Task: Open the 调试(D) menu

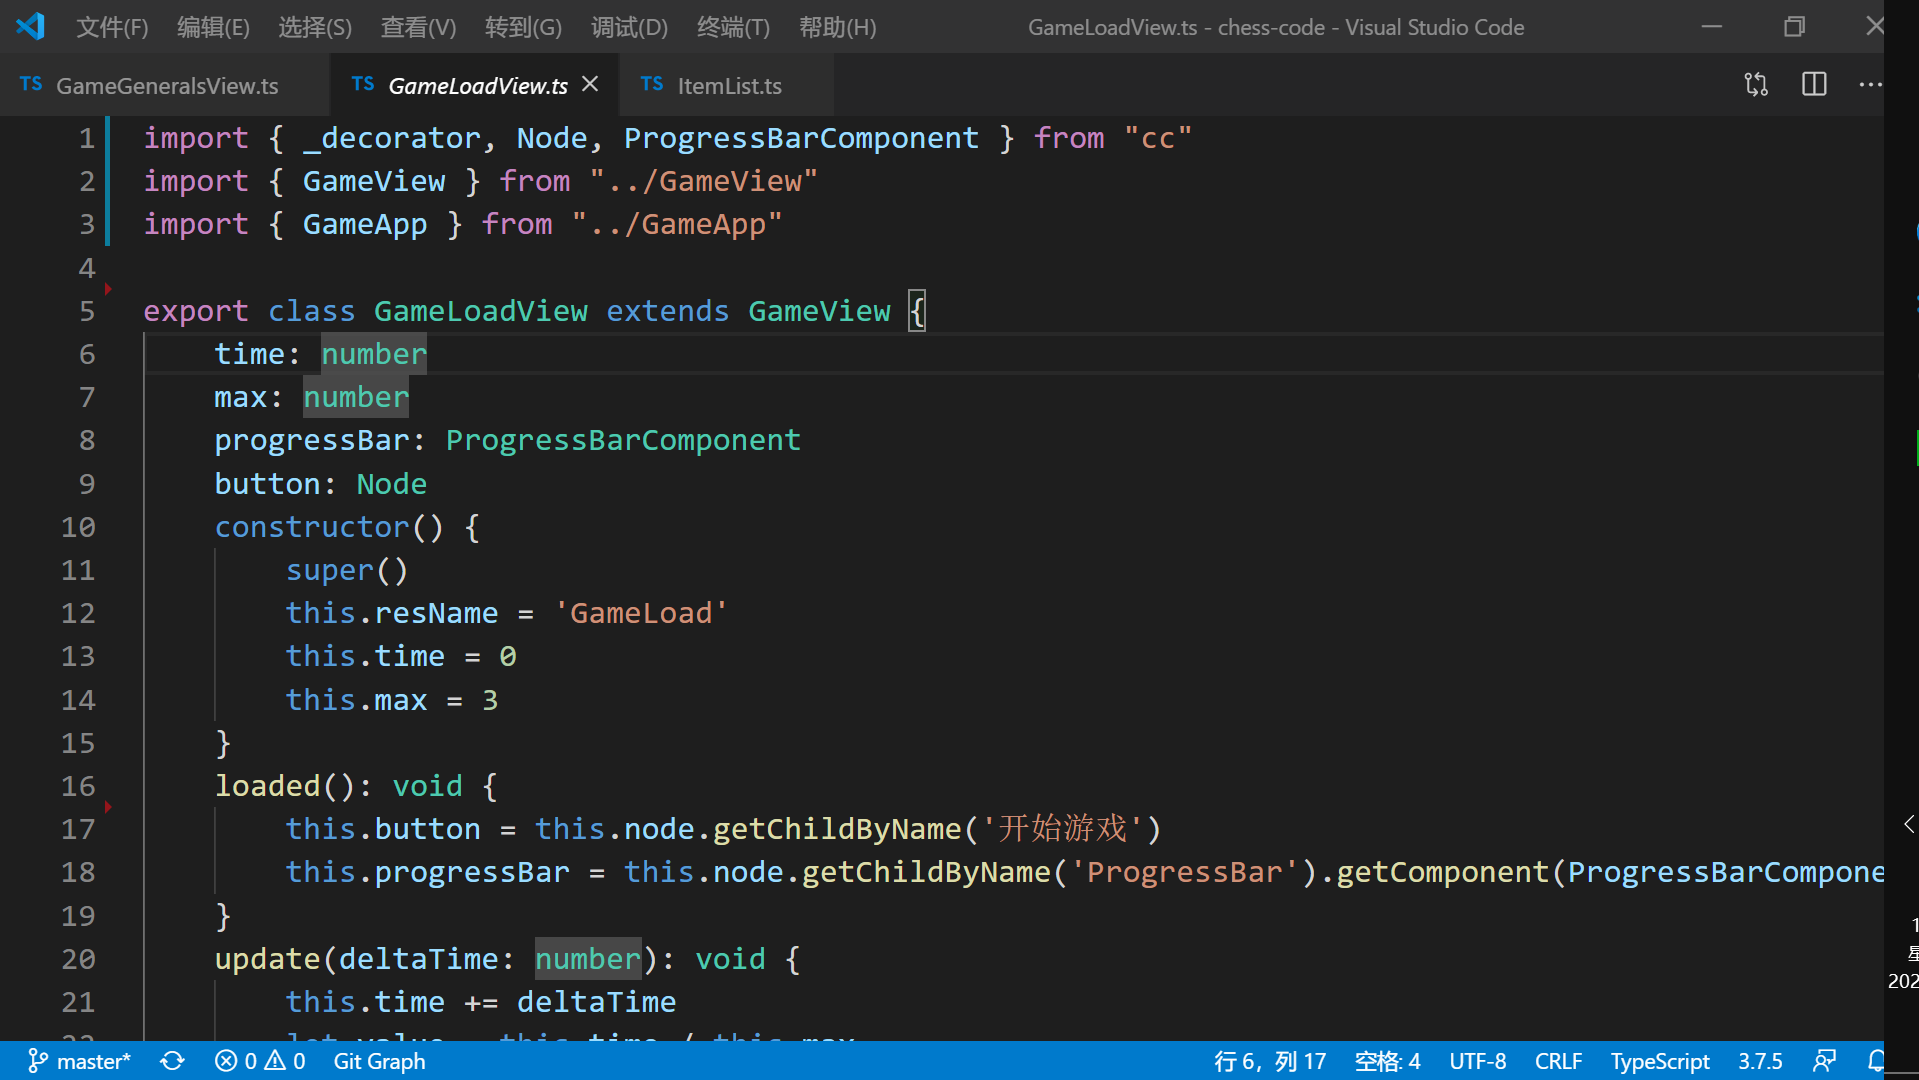Action: [x=629, y=27]
